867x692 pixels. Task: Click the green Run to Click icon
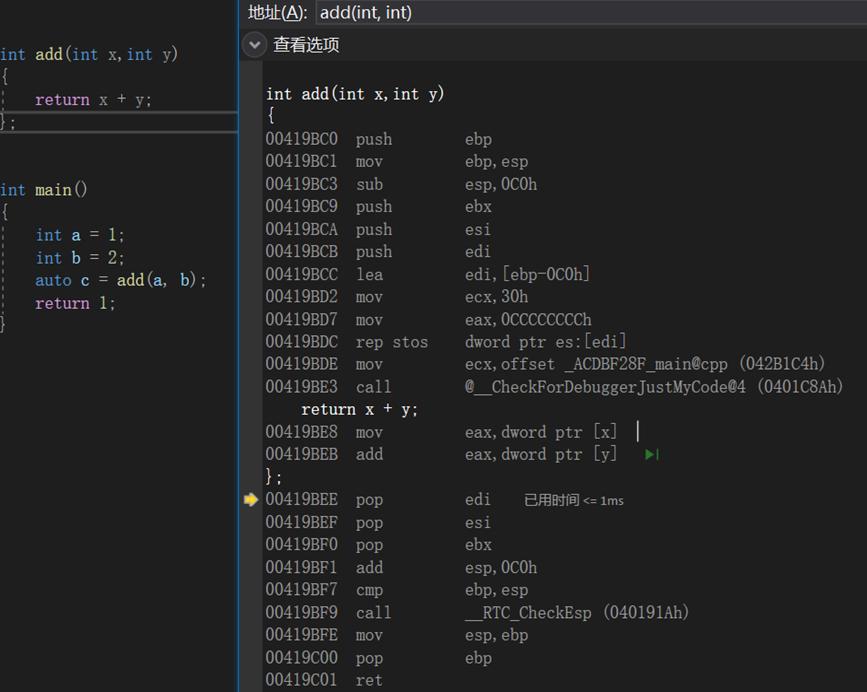tap(651, 454)
